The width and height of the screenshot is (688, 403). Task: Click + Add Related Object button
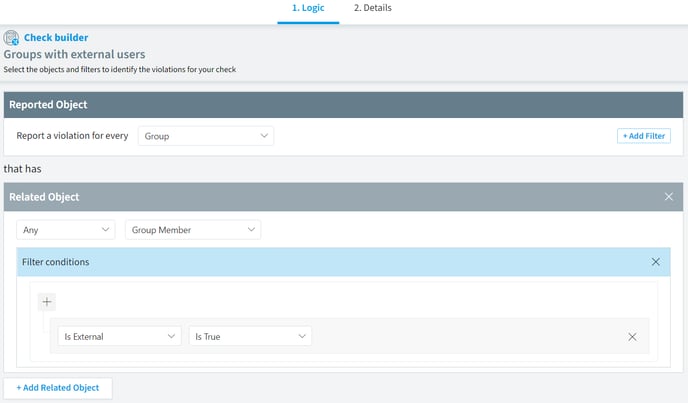tap(58, 388)
